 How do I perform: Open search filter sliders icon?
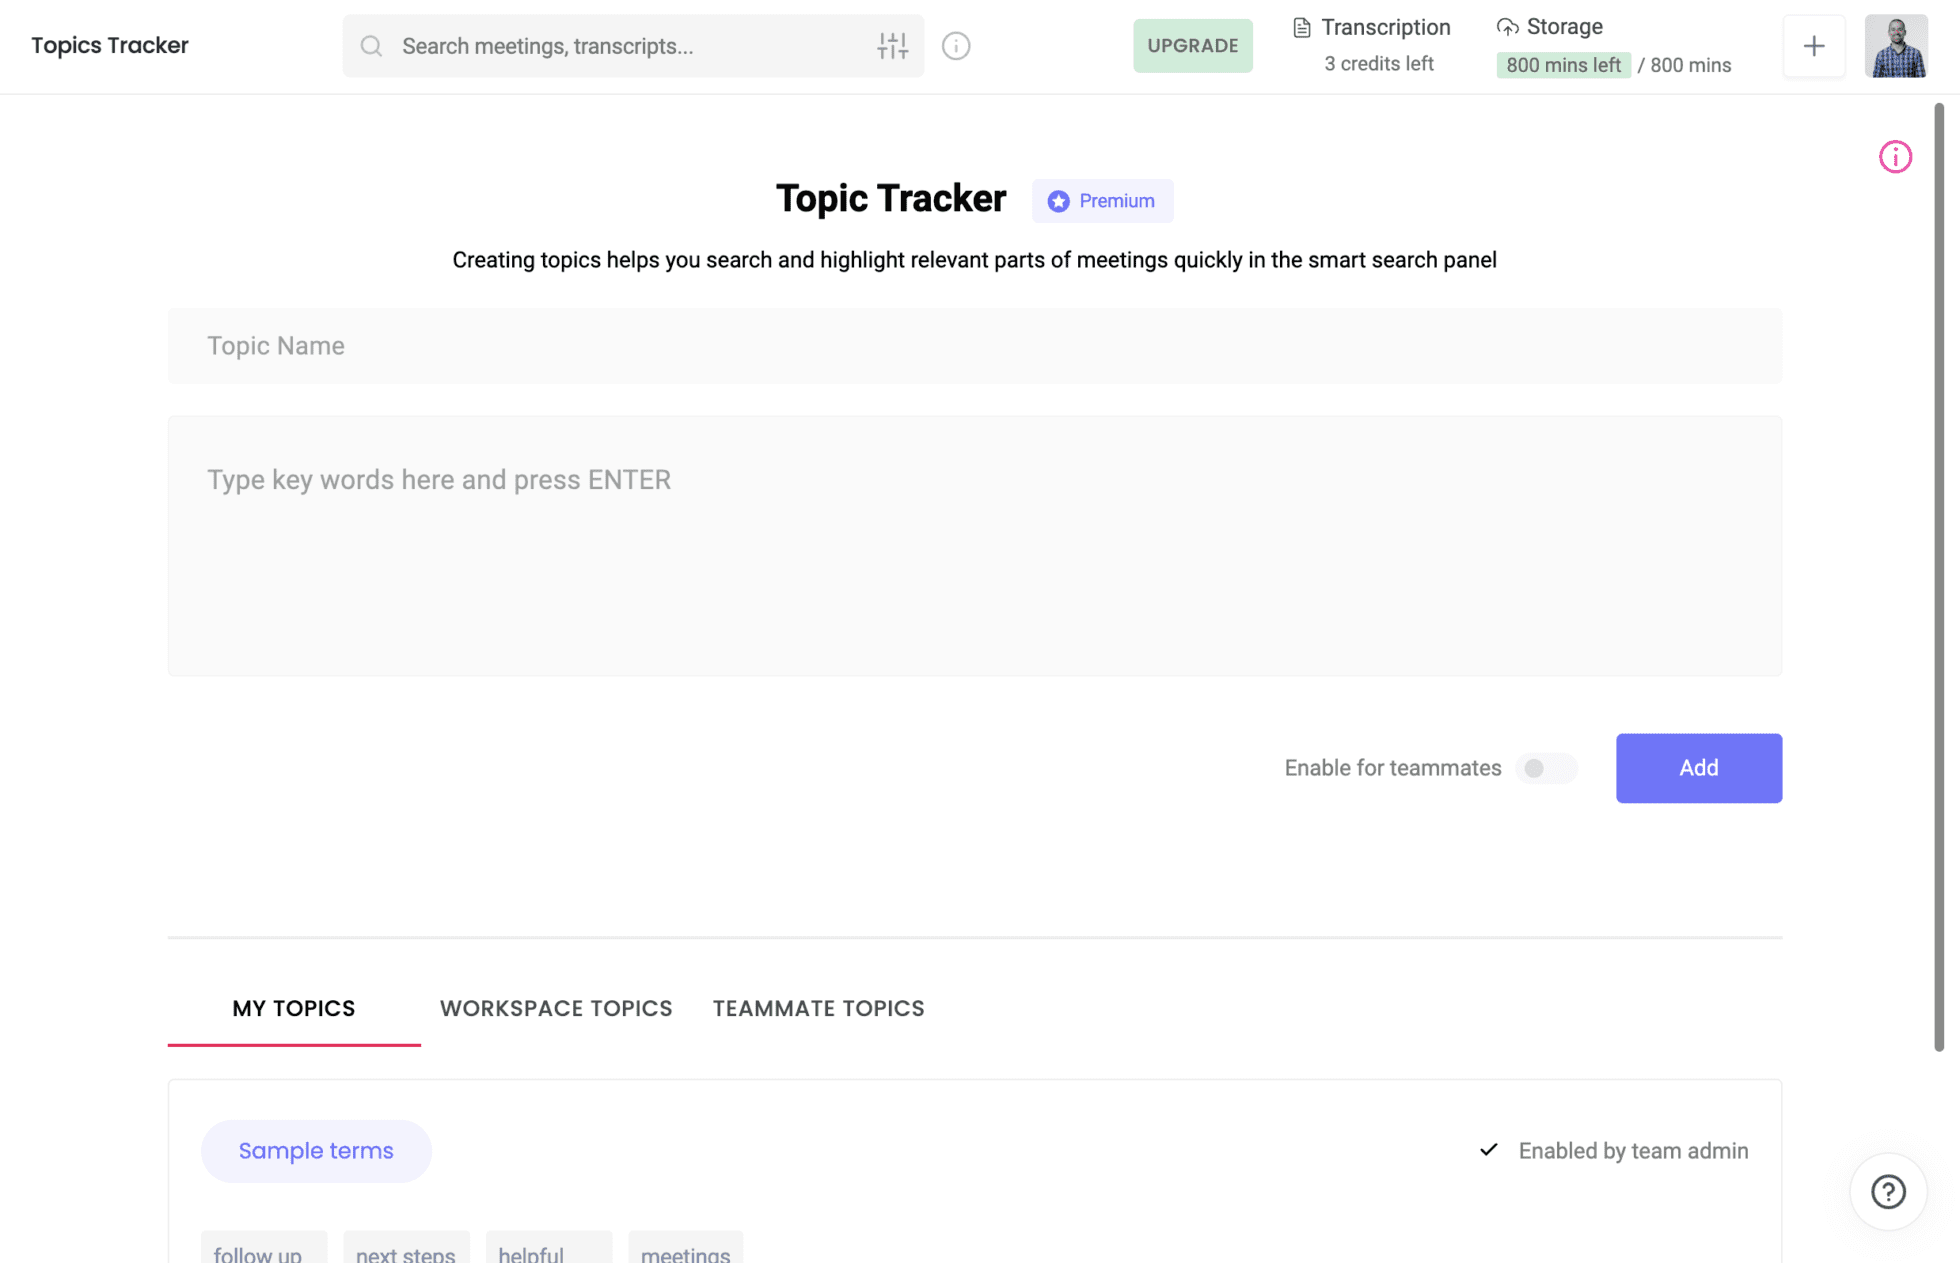tap(892, 46)
